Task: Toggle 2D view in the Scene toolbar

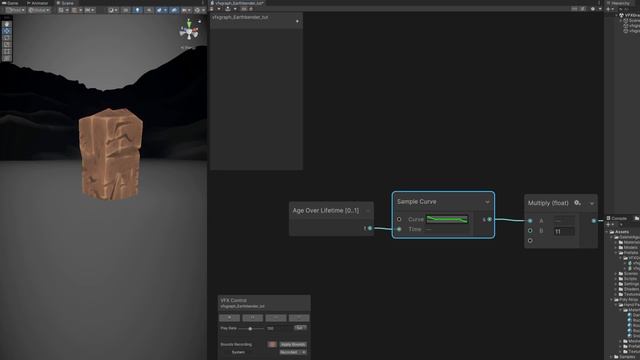Action: pyautogui.click(x=126, y=10)
